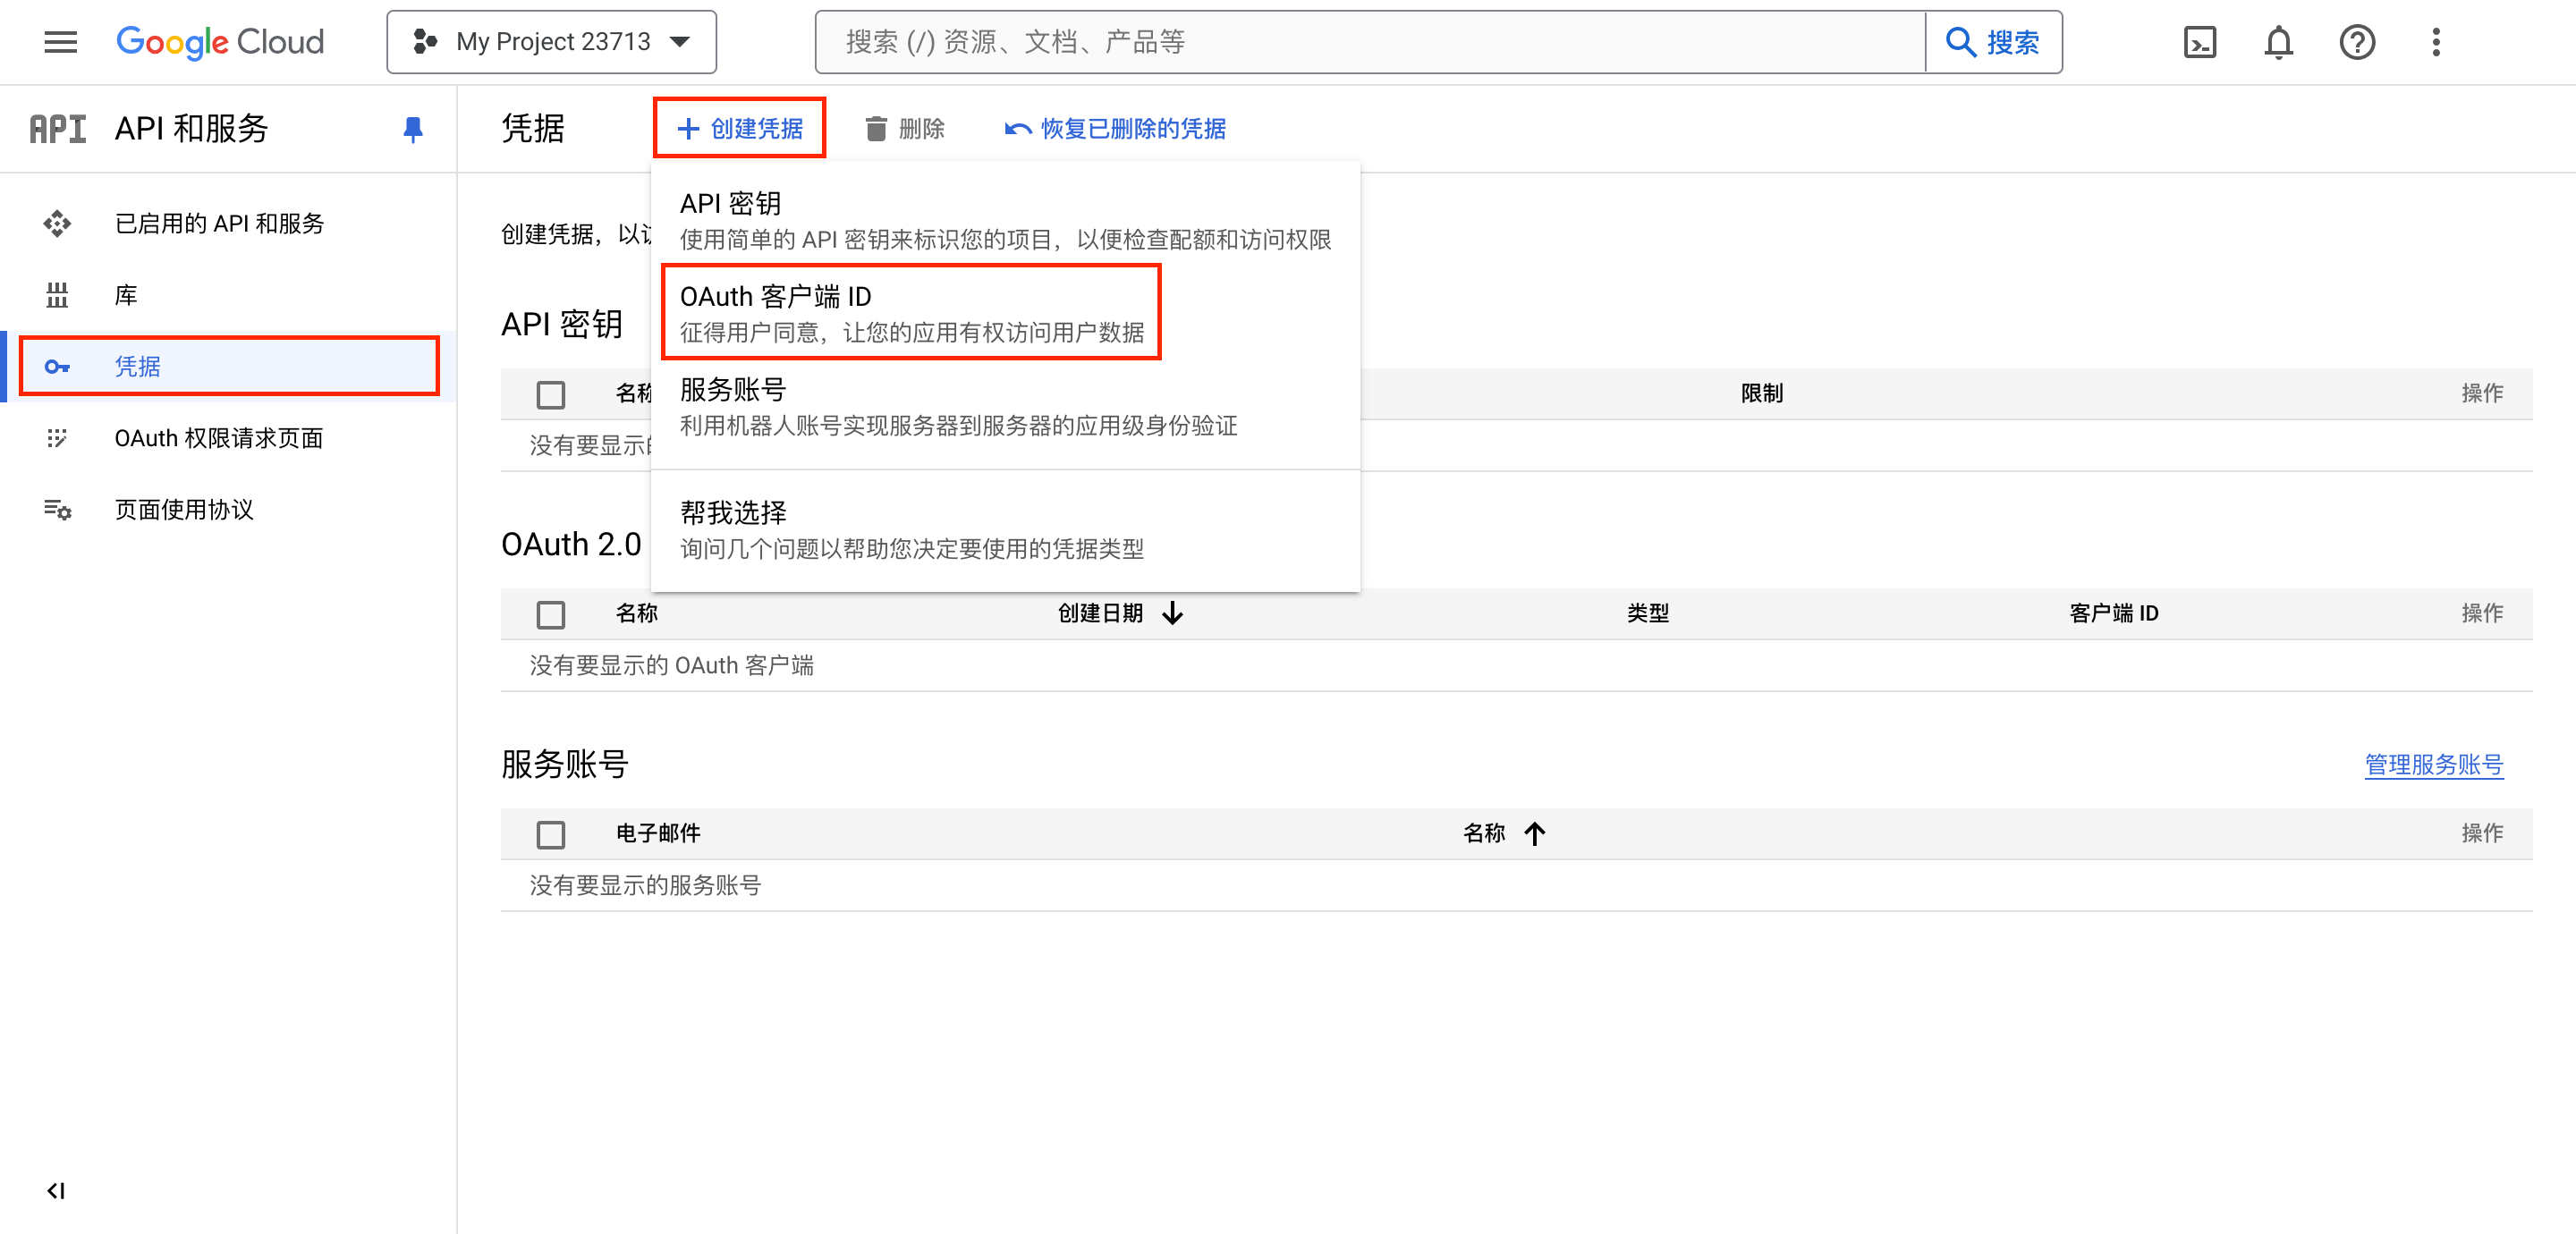Click the 创建凭据 button
The height and width of the screenshot is (1234, 2576).
point(740,128)
